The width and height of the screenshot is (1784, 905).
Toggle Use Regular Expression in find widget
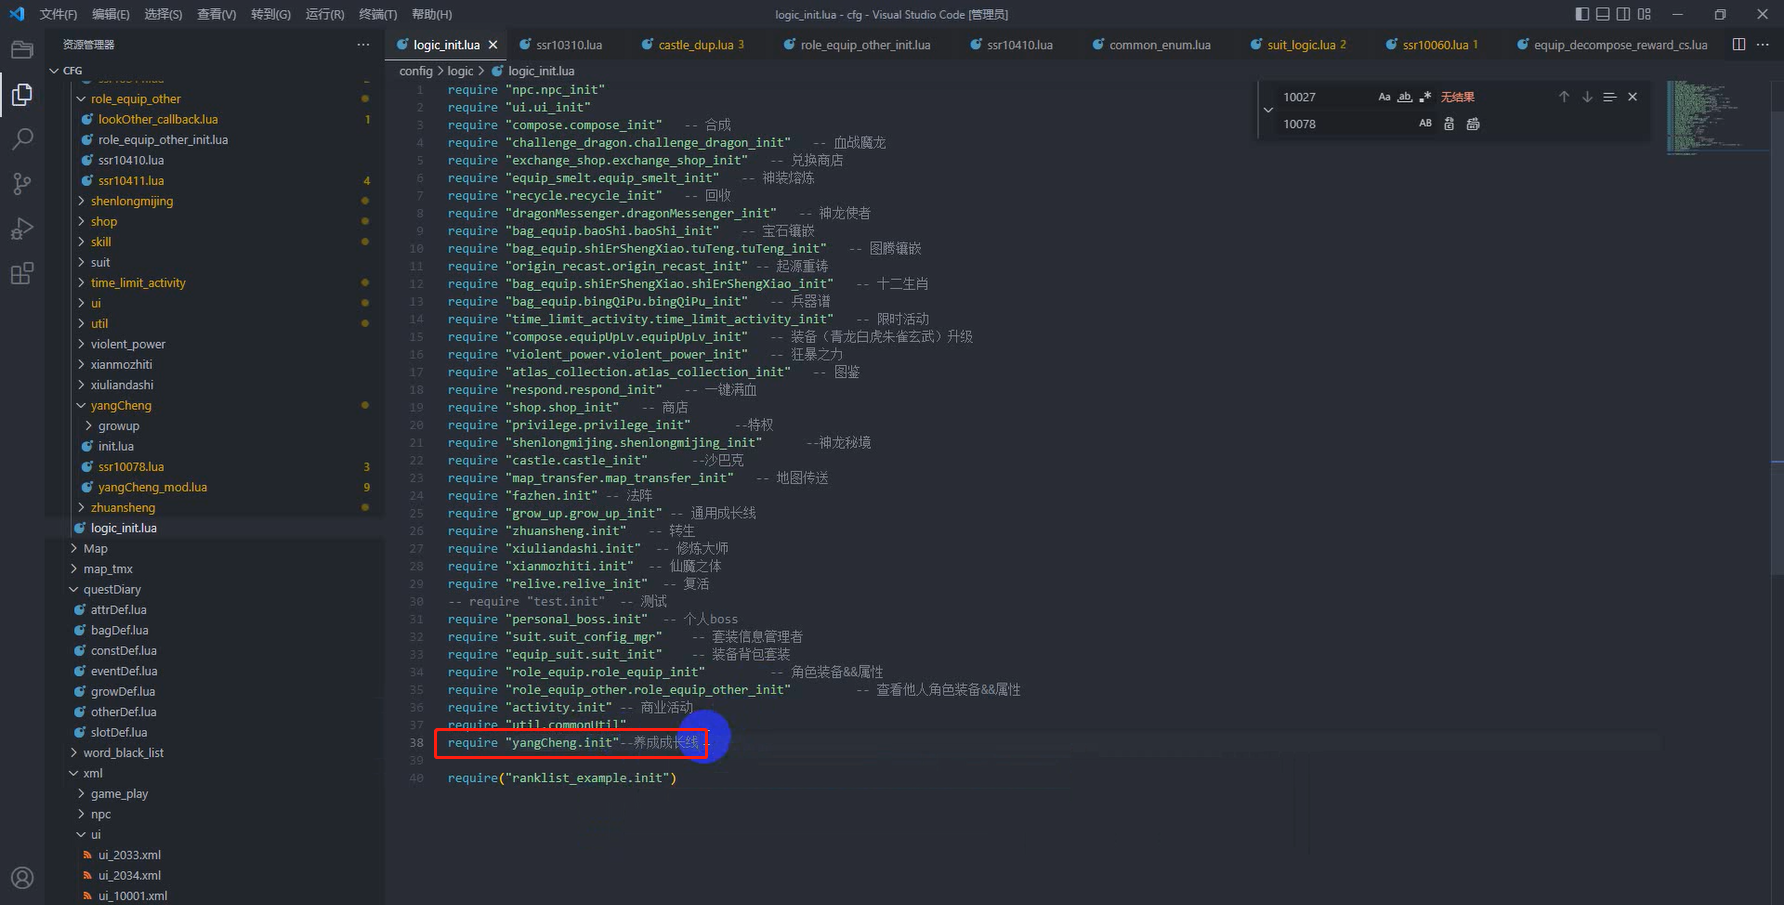coord(1425,97)
